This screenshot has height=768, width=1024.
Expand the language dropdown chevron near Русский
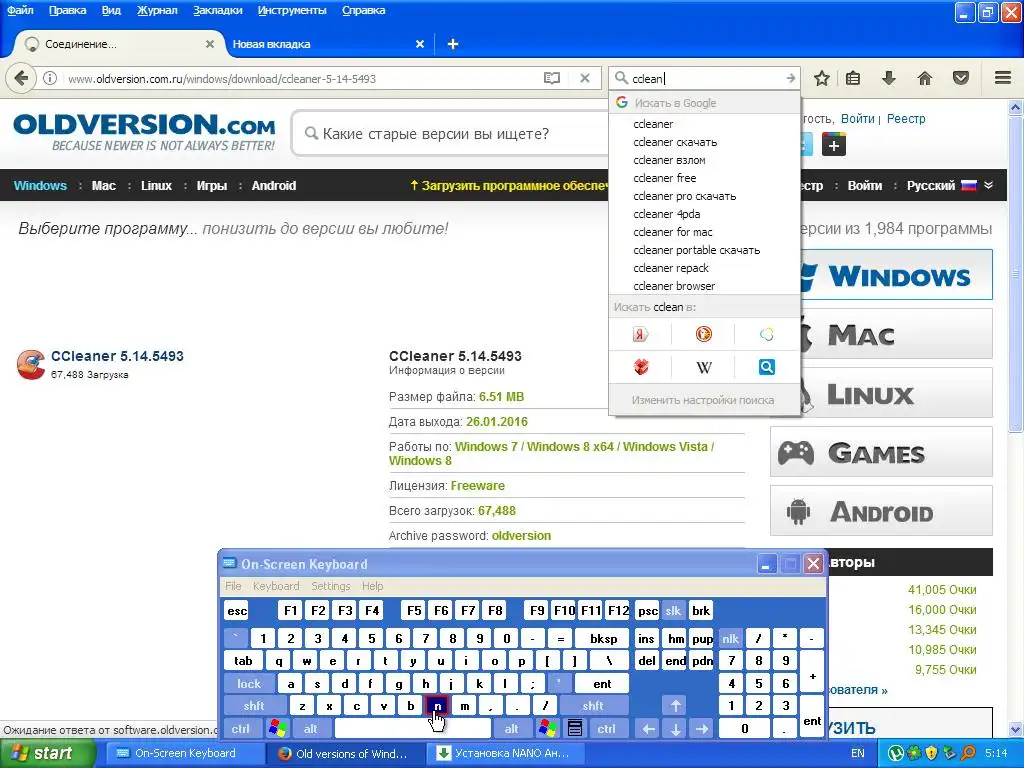989,185
